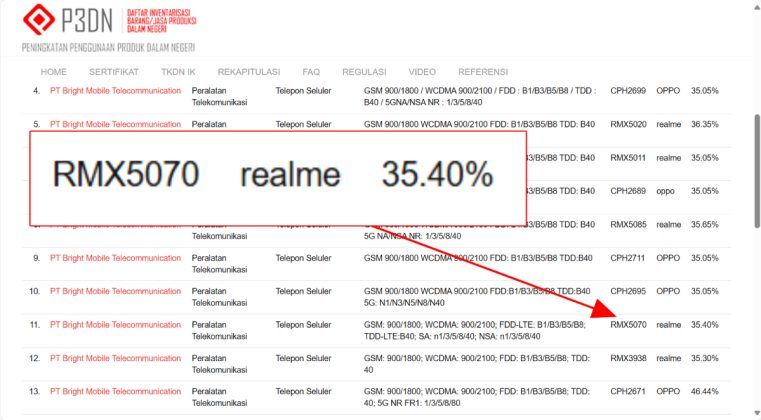Screen dimensions: 761x420
Task: Click 'Telepon Seluler' in row 9
Action: tap(303, 258)
